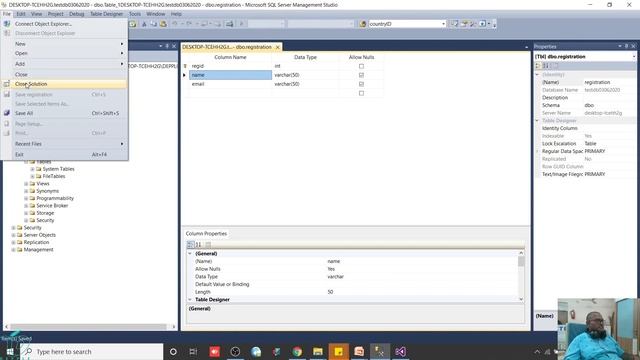This screenshot has width=640, height=360.
Task: Expand the System Tables node
Action: tap(33, 169)
